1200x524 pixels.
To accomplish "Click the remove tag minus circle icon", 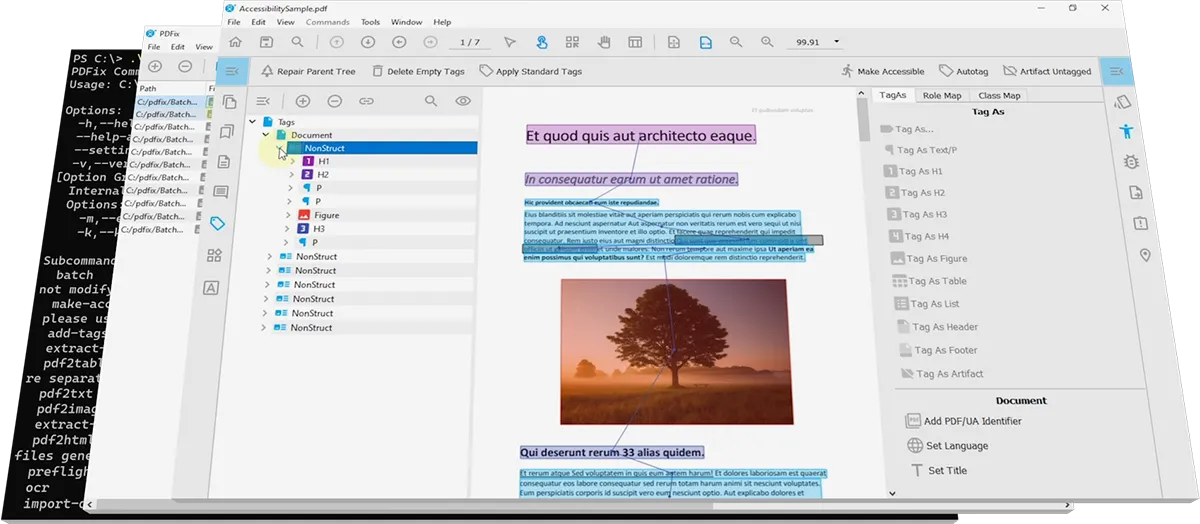I will [335, 101].
